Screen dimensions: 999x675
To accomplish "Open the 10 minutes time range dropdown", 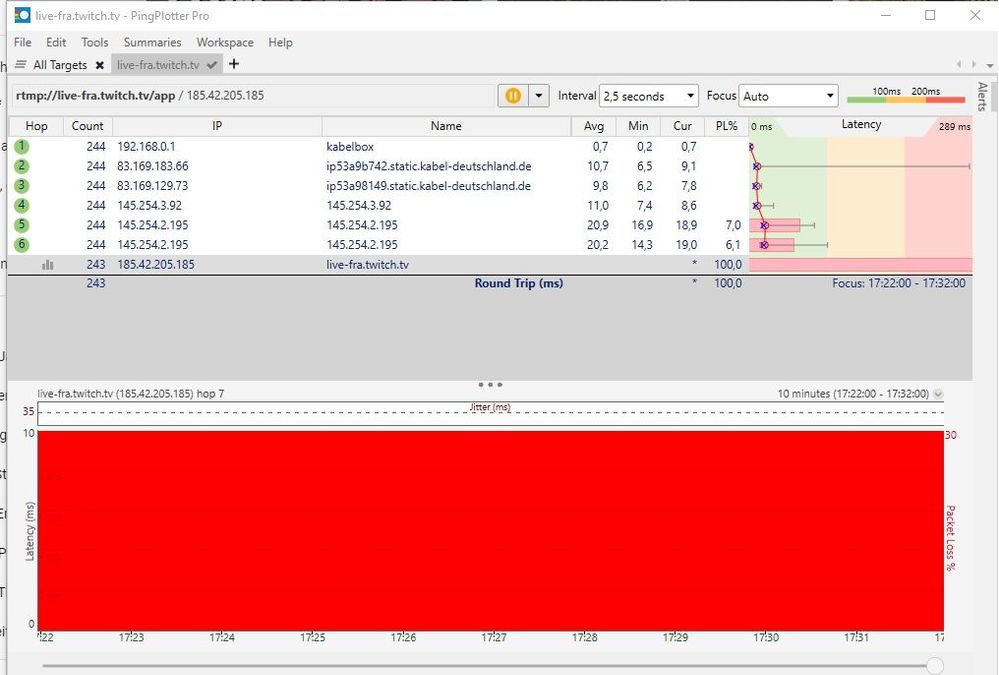I will (x=938, y=394).
